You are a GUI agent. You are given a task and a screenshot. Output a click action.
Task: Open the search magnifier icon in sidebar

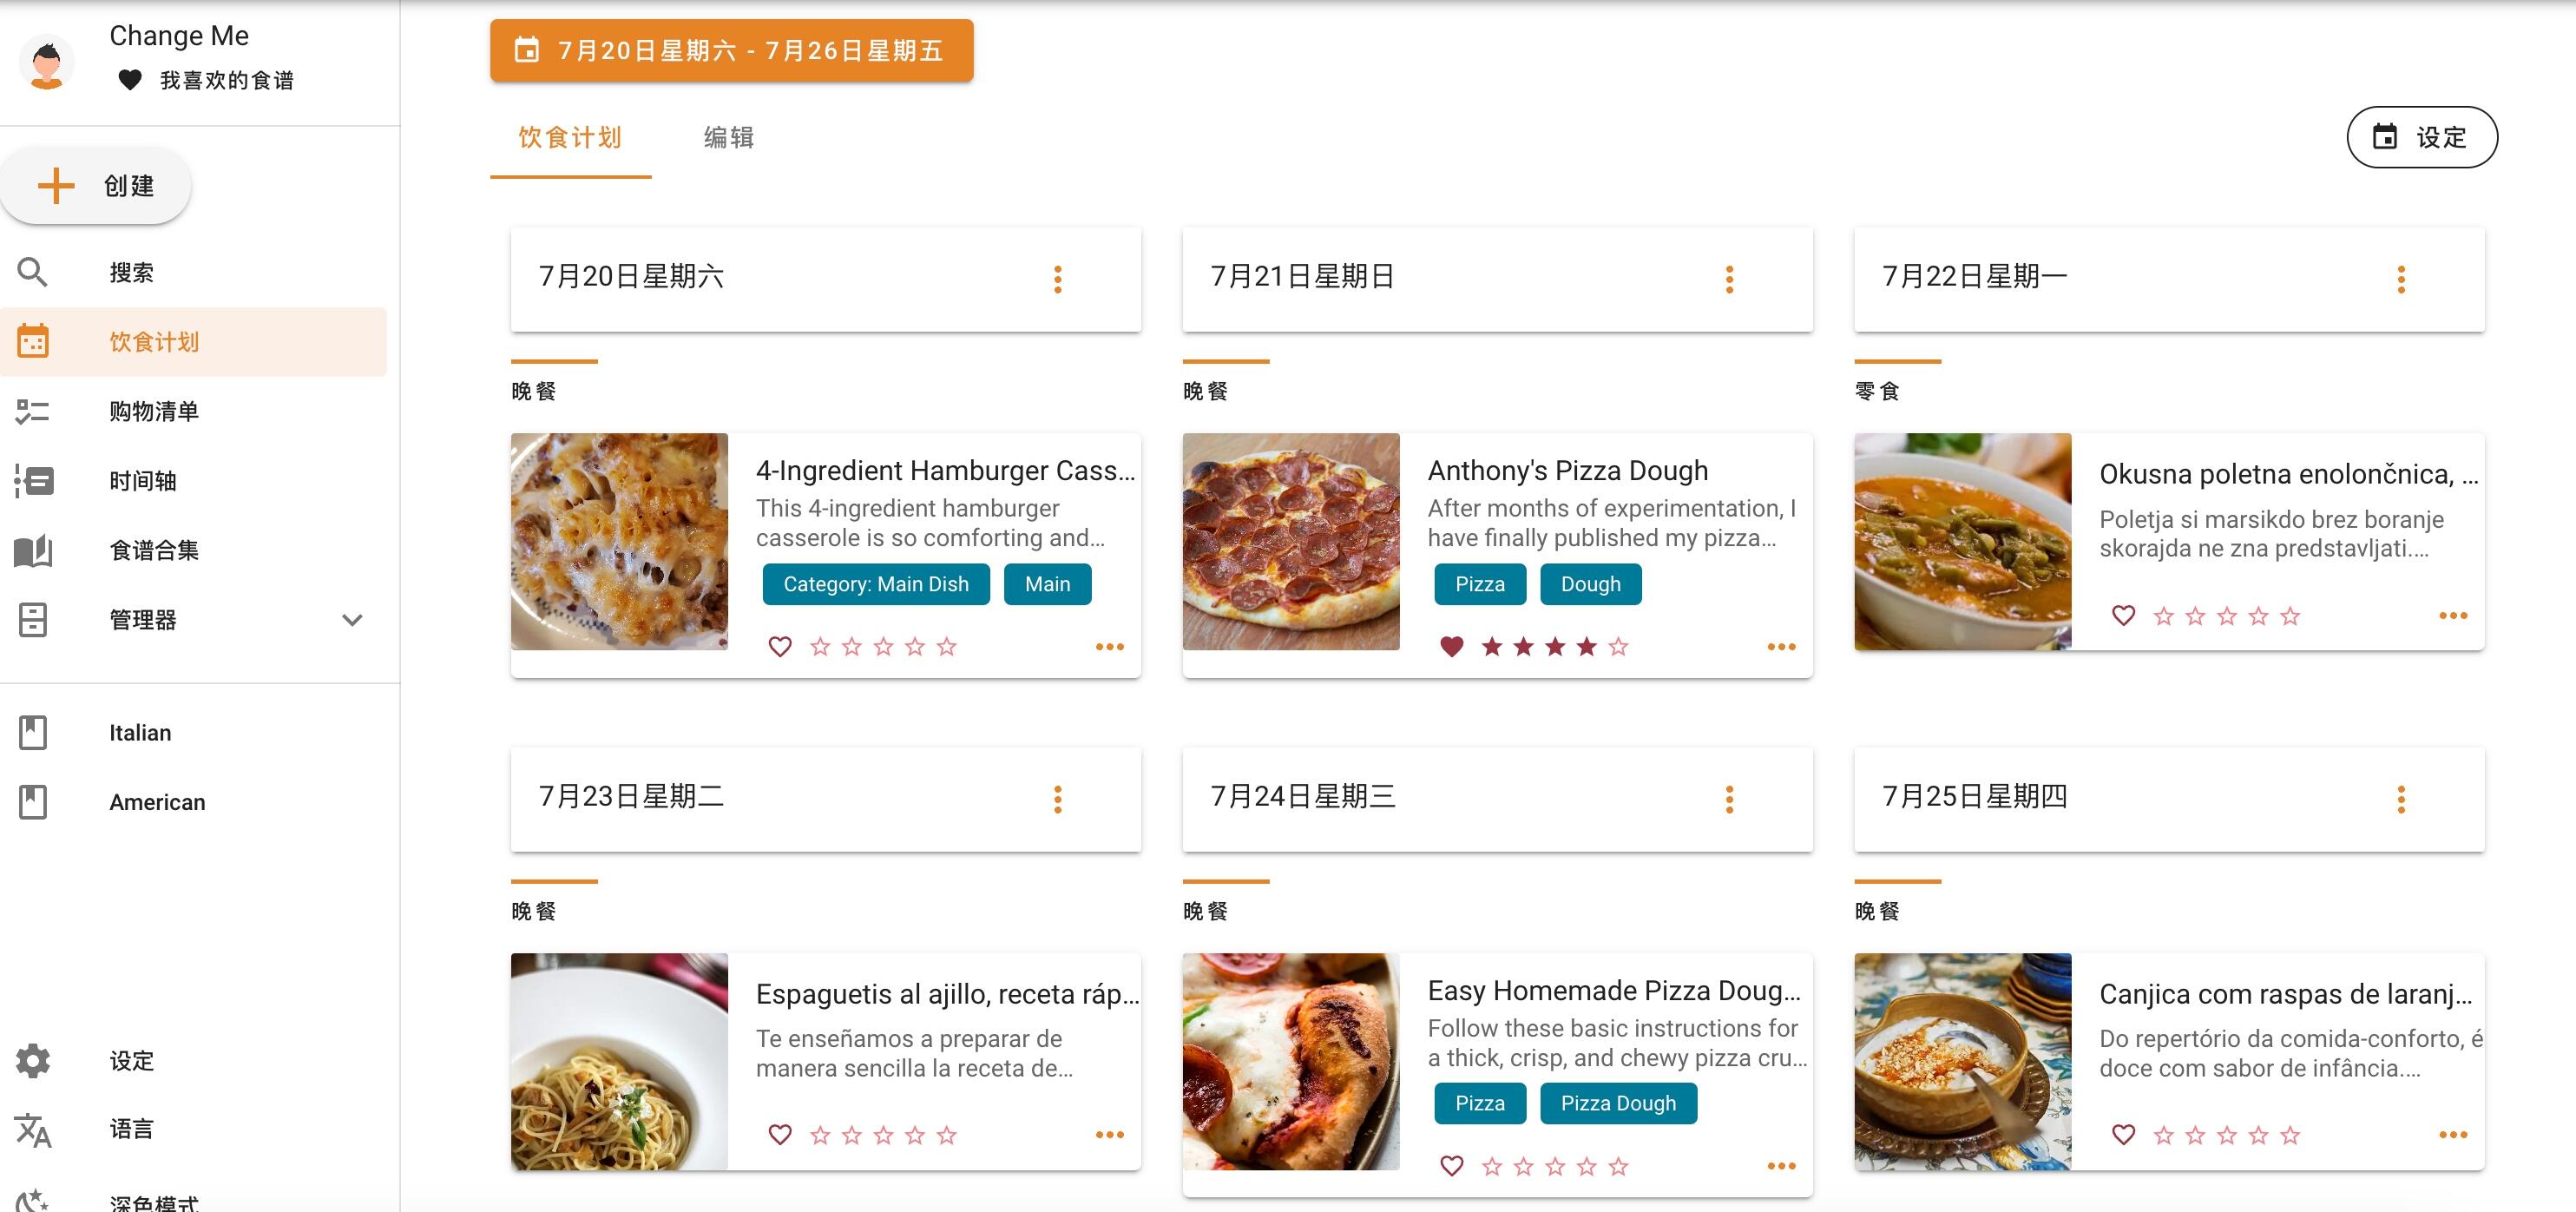point(33,272)
